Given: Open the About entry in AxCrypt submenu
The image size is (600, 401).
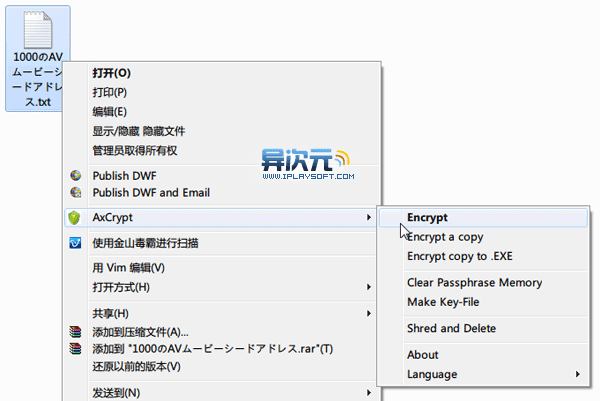Looking at the screenshot, I should click(423, 355).
